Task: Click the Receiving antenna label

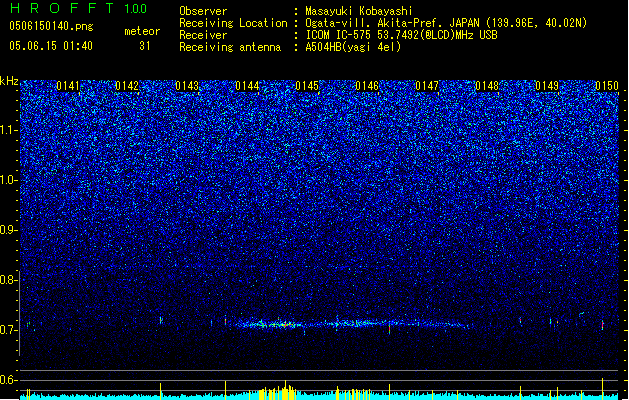Action: click(230, 47)
